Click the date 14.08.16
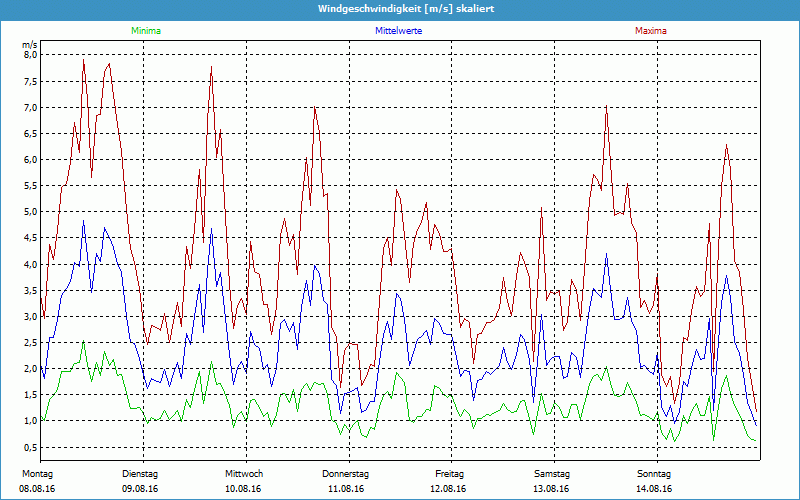Screen dimensions: 800x500 [654, 489]
